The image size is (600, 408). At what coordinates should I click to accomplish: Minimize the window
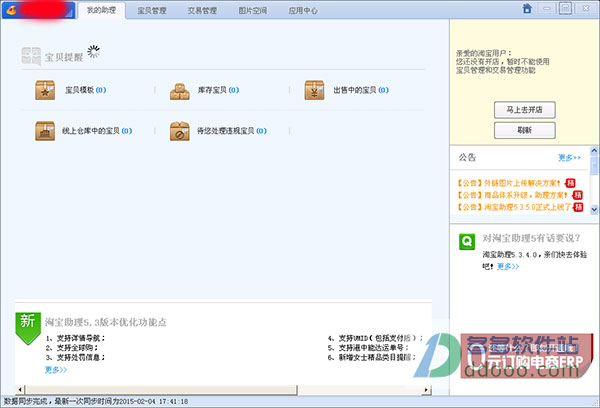tap(547, 8)
